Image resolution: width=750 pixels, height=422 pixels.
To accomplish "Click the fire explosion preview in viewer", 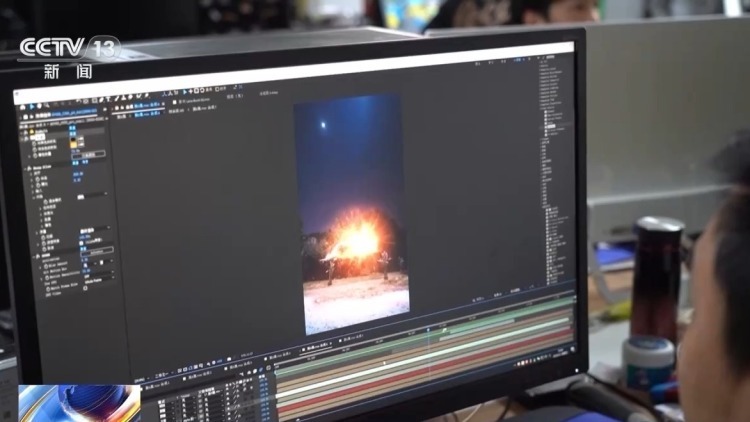I will click(353, 240).
